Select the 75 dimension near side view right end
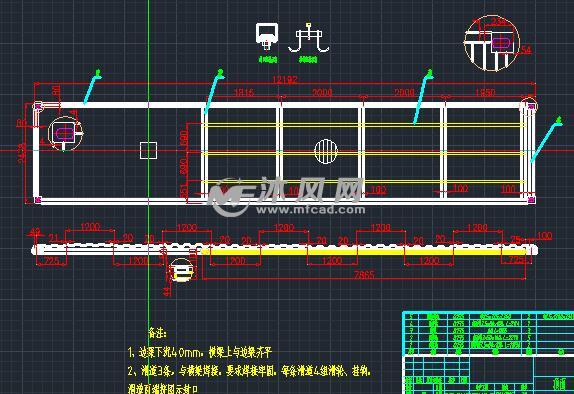 (516, 239)
